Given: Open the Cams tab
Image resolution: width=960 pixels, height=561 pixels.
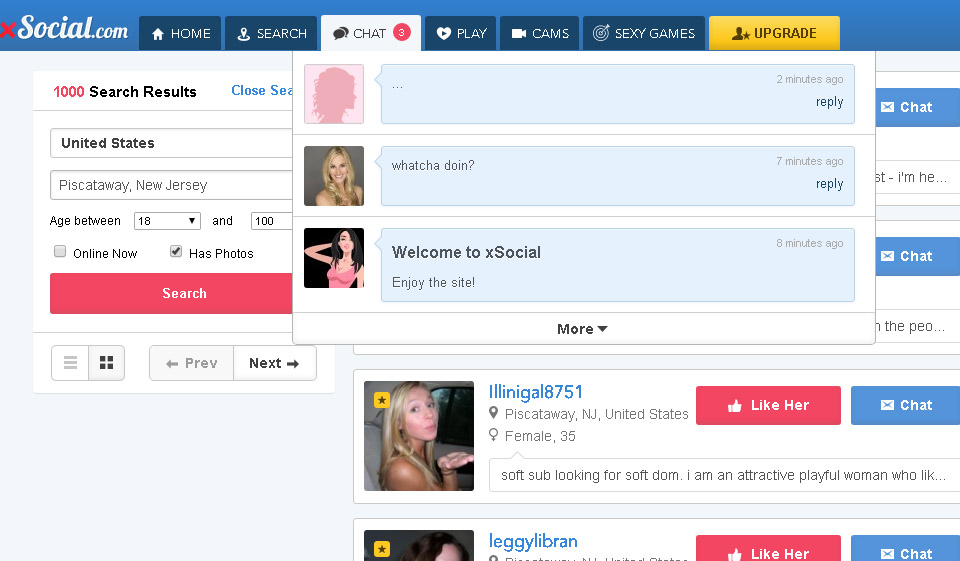Looking at the screenshot, I should click(x=539, y=33).
